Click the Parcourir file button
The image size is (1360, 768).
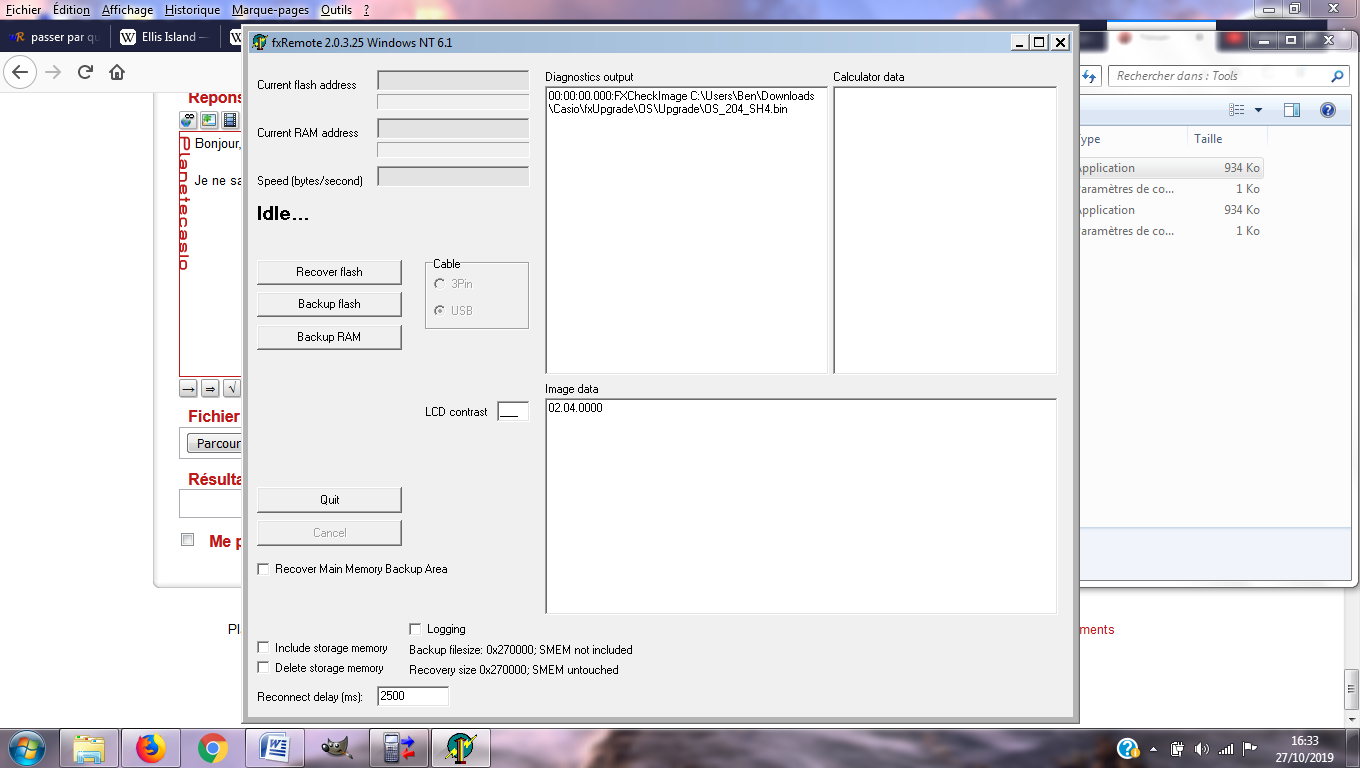215,443
